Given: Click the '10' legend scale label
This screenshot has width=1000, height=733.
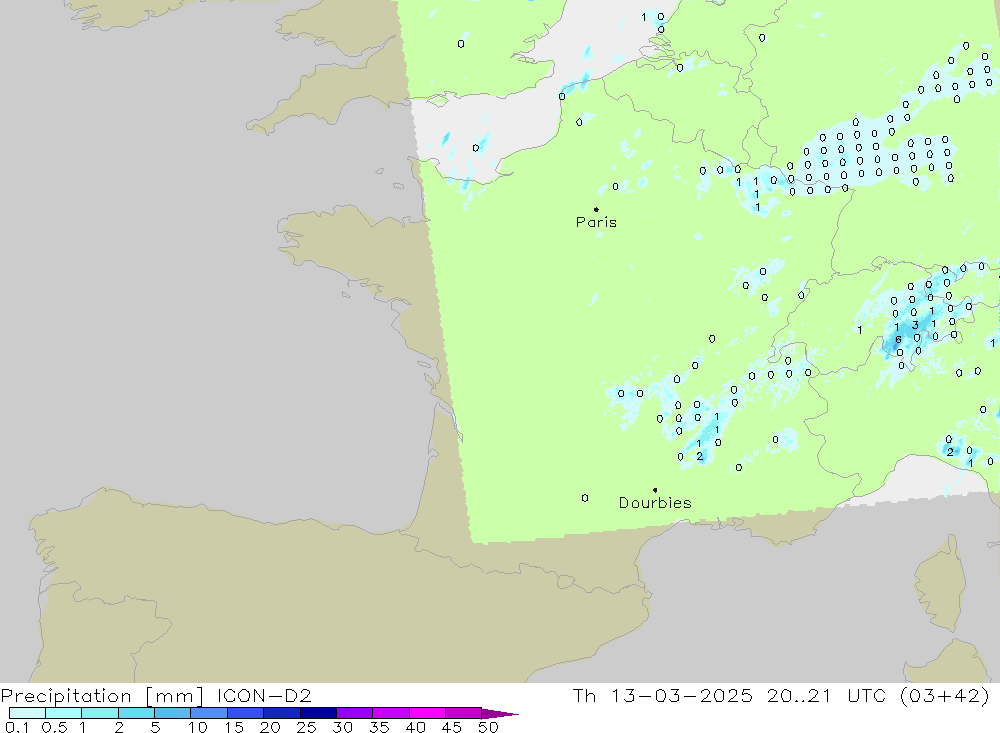Looking at the screenshot, I should (x=198, y=727).
